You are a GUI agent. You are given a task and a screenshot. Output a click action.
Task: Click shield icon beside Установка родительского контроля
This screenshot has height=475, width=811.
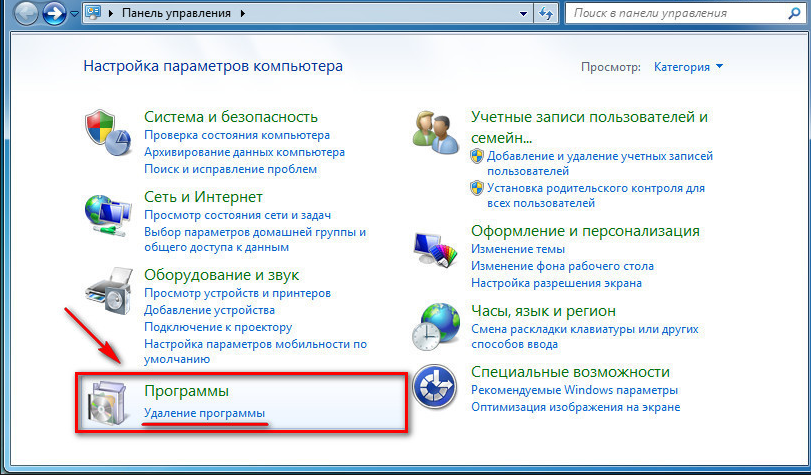[x=477, y=188]
